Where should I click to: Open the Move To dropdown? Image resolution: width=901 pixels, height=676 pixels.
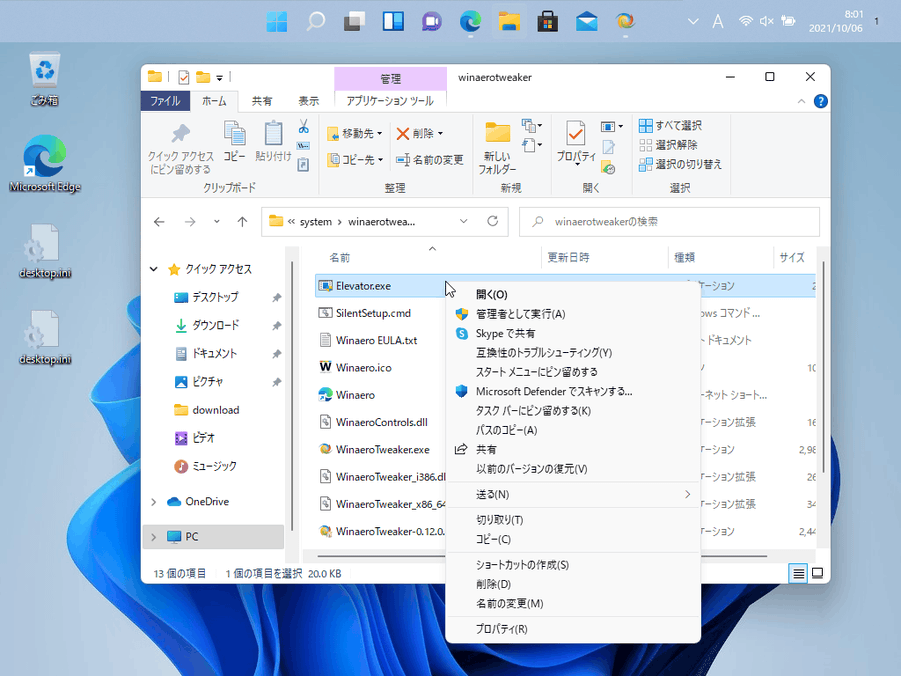point(380,134)
